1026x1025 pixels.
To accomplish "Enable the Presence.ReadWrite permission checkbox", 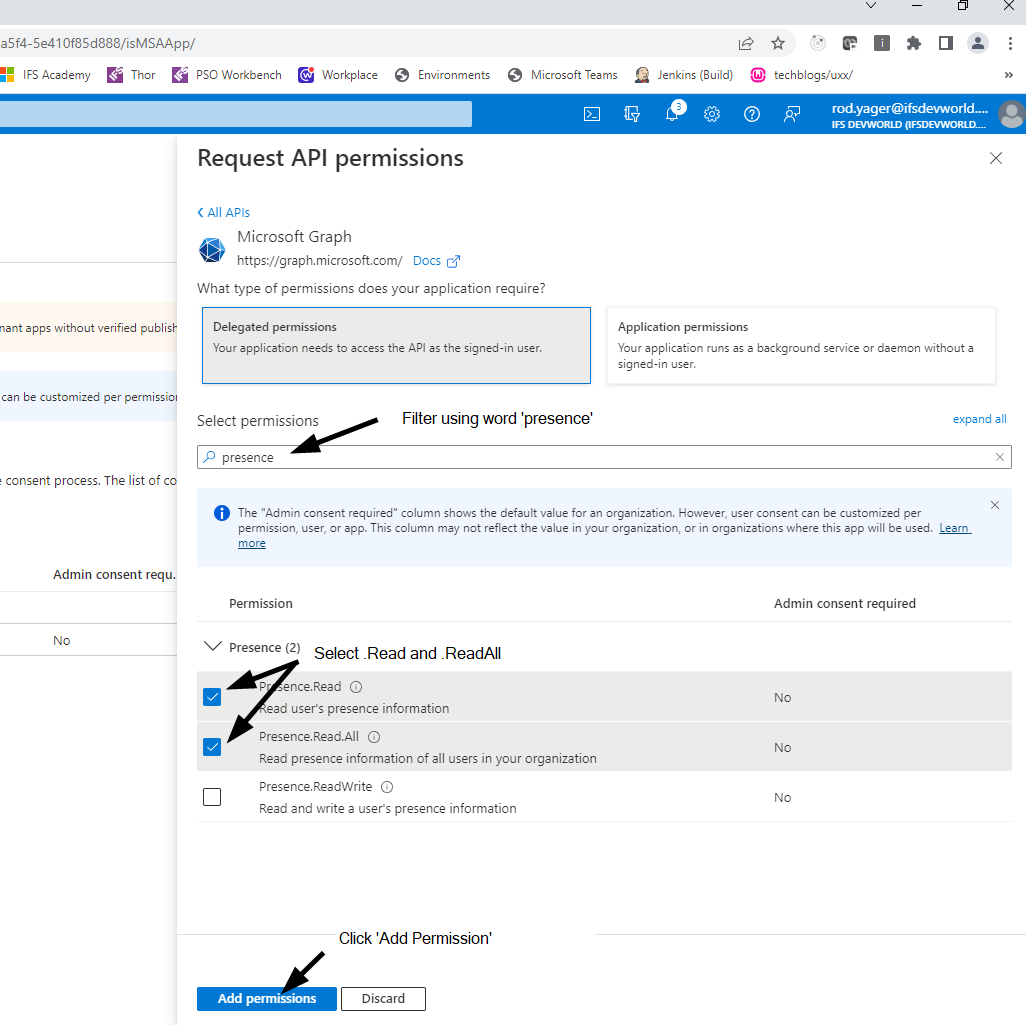I will (212, 797).
